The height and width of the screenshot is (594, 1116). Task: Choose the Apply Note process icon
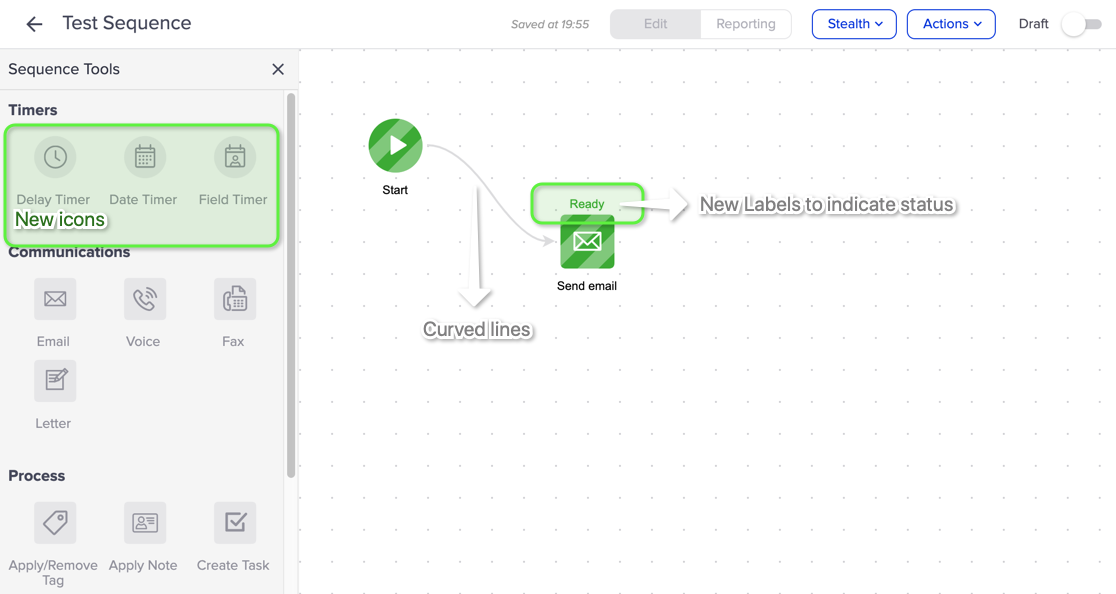pyautogui.click(x=144, y=523)
